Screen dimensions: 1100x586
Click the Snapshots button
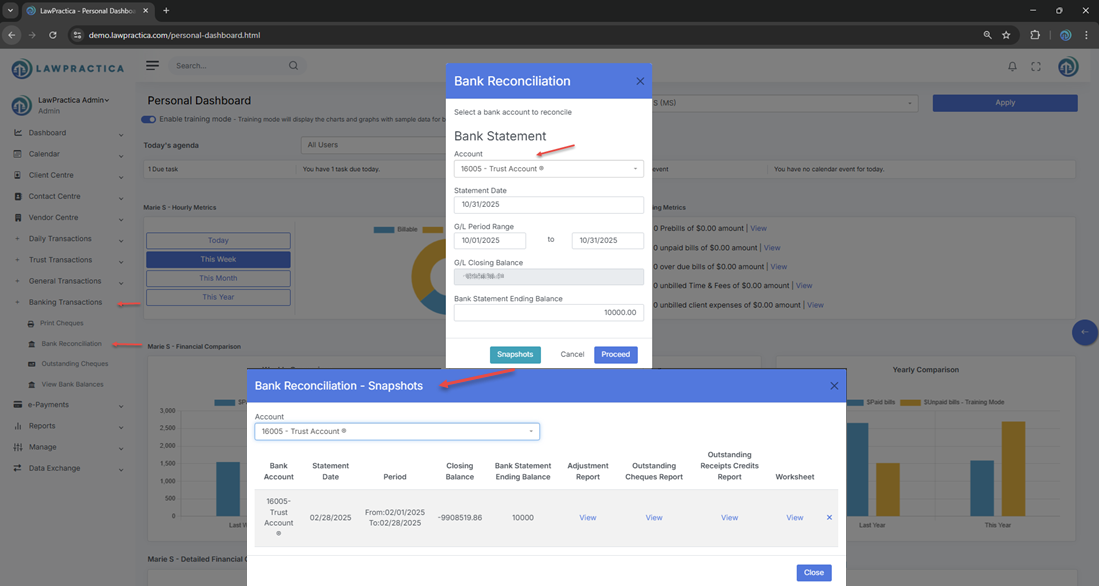pyautogui.click(x=515, y=354)
